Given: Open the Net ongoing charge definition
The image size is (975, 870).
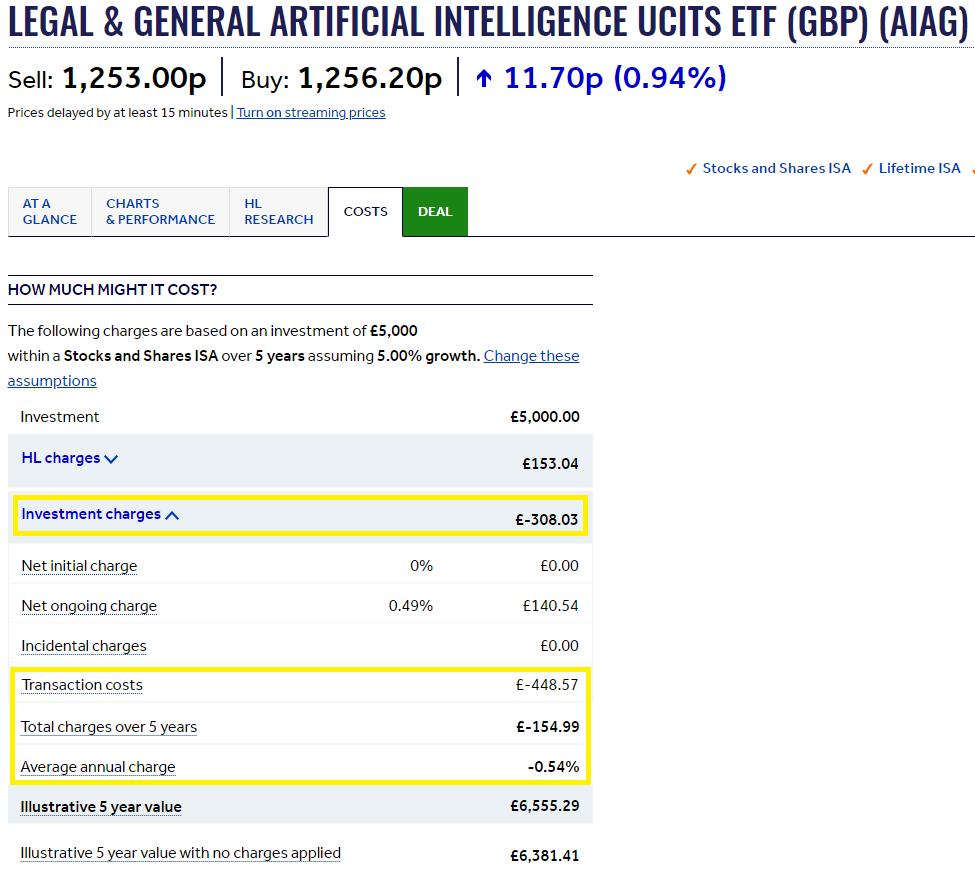Looking at the screenshot, I should tap(88, 606).
